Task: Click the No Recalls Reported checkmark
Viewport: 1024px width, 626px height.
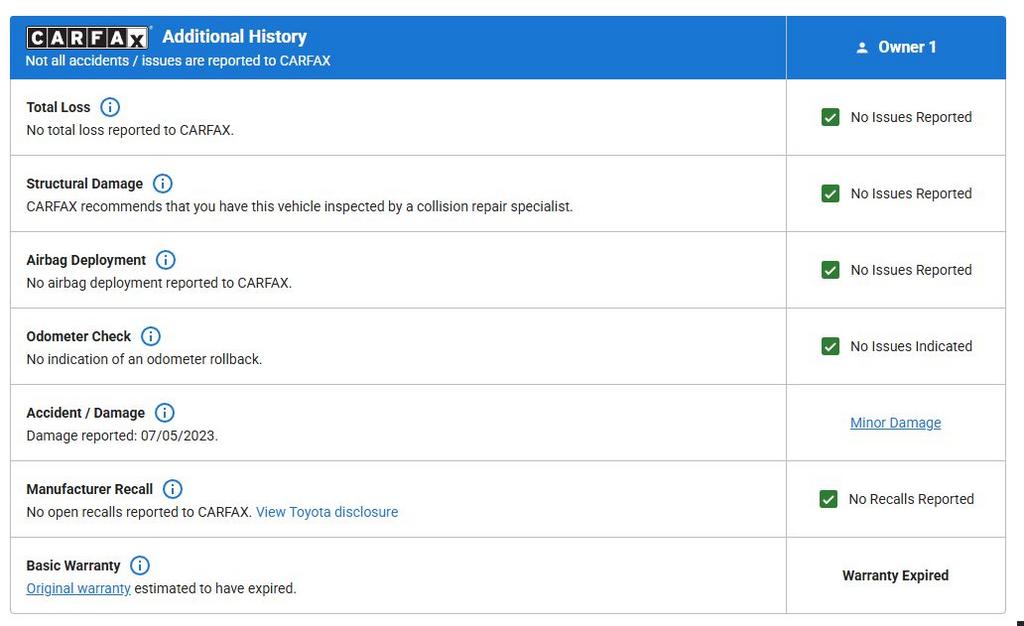Action: (828, 499)
